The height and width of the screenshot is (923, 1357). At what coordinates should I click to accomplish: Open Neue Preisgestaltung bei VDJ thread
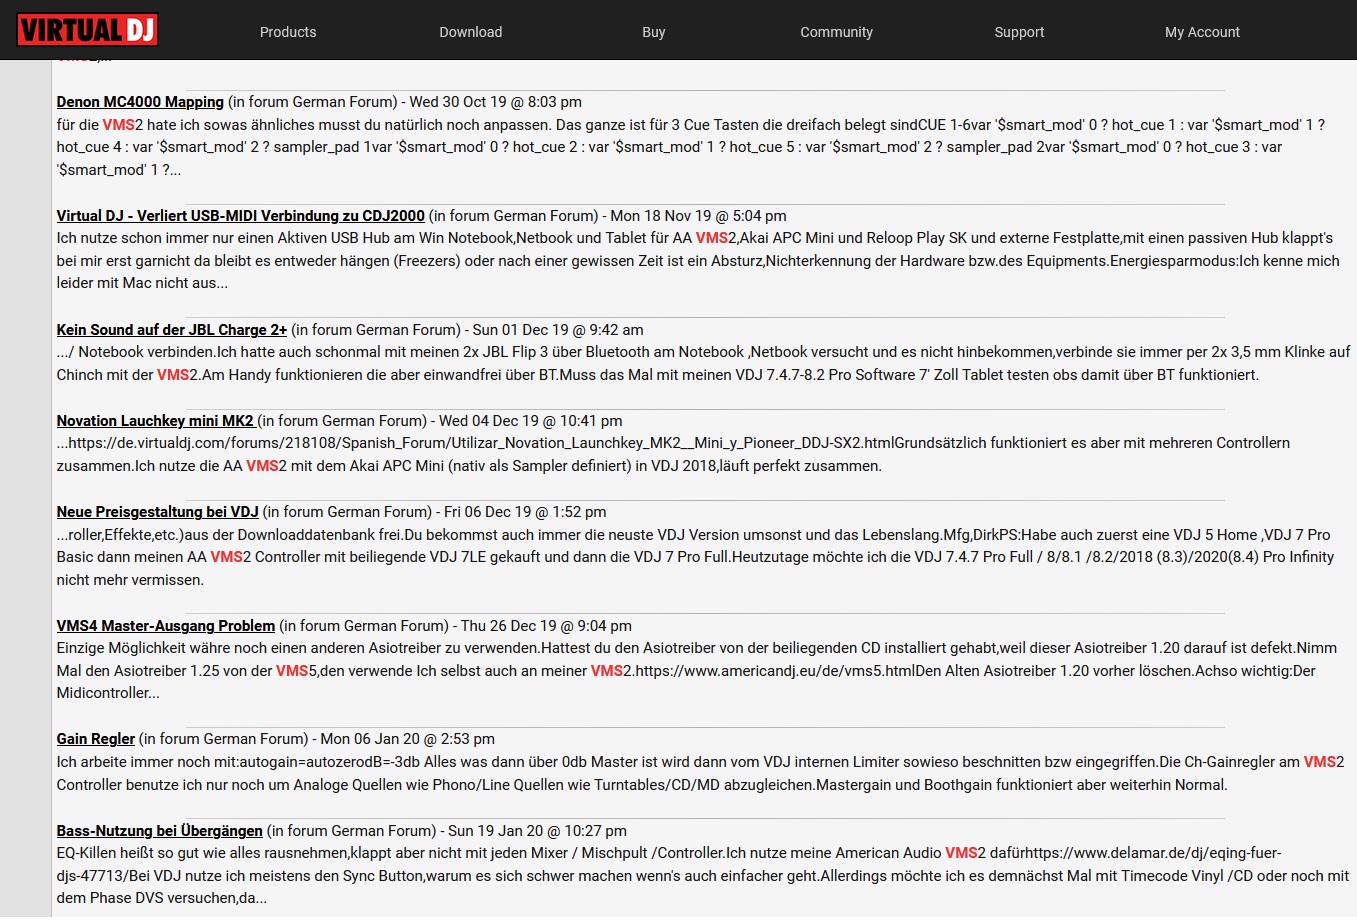(158, 512)
